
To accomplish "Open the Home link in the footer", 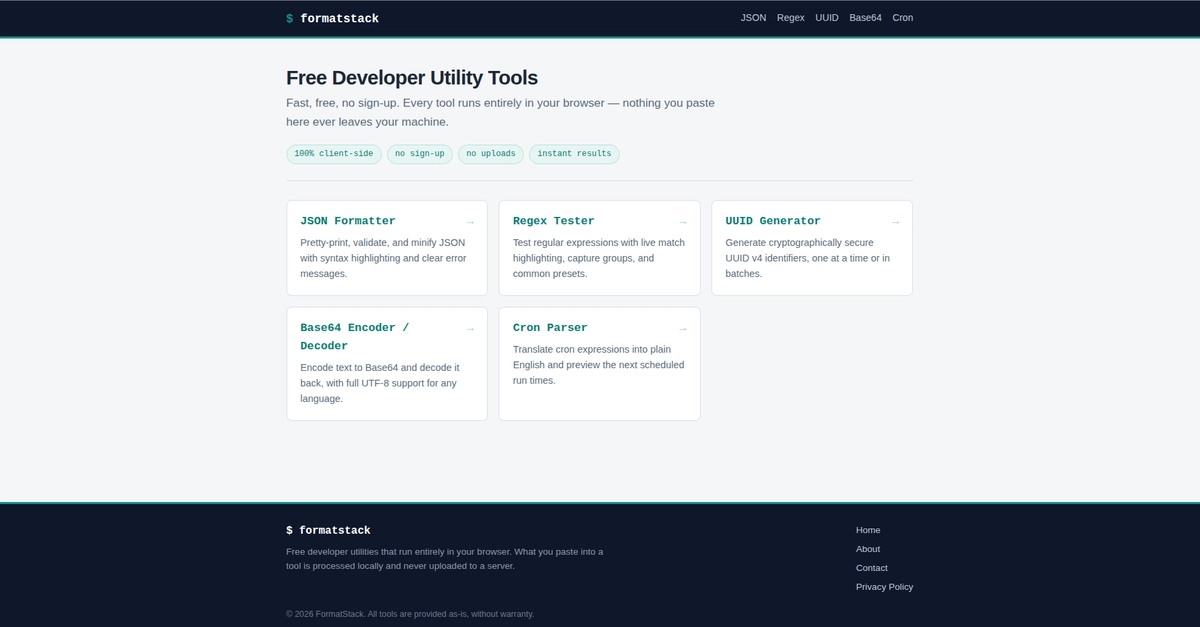I will [868, 530].
